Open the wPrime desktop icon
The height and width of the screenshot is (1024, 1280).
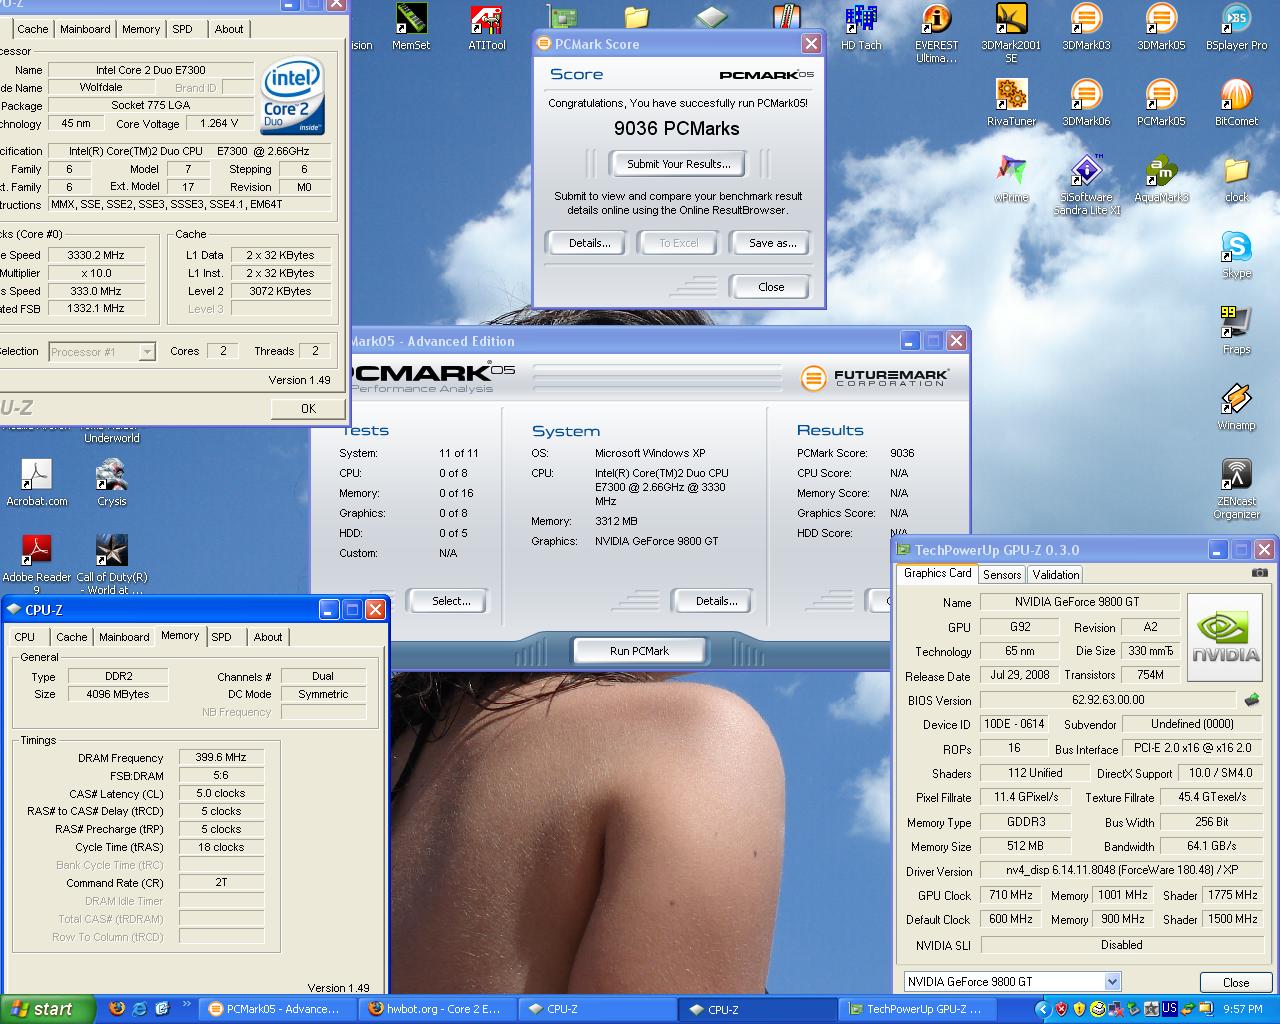1011,179
